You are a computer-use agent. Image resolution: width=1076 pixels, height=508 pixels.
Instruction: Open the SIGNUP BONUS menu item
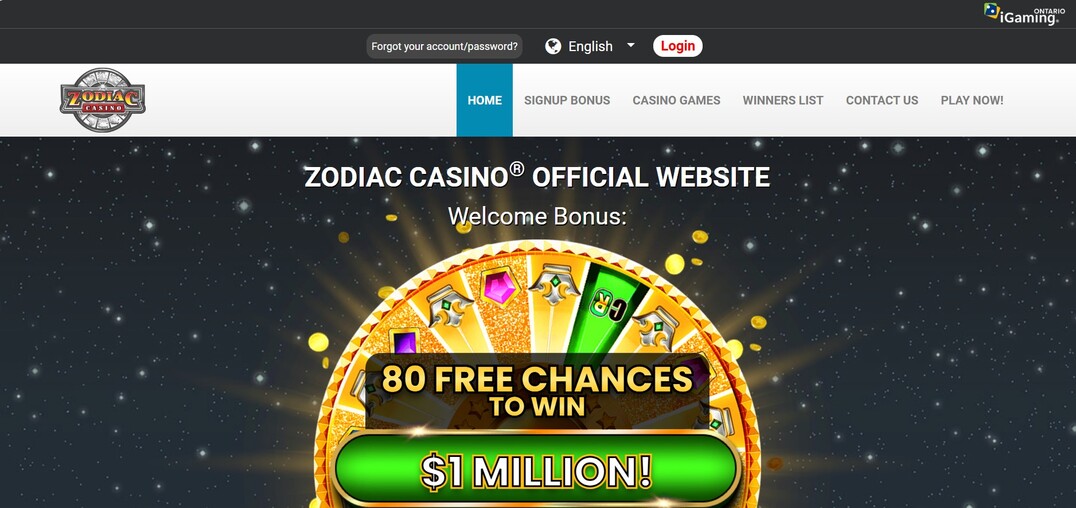tap(567, 100)
